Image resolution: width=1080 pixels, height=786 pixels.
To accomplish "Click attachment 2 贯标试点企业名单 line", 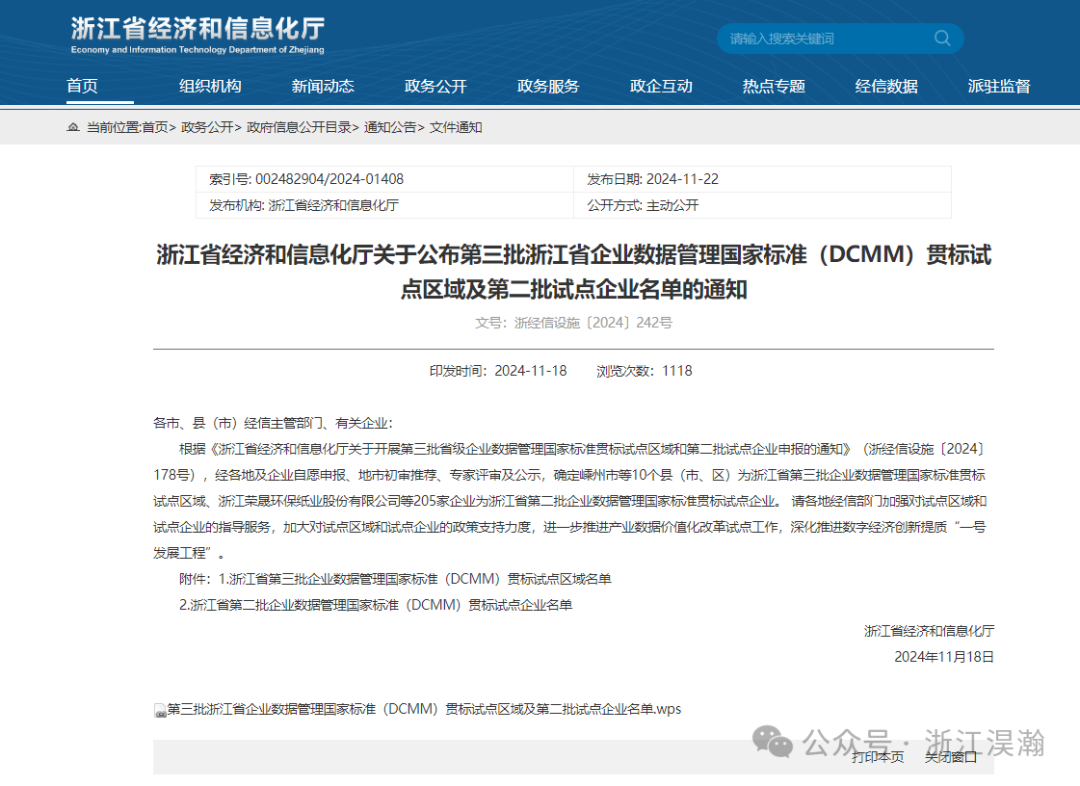I will (376, 605).
